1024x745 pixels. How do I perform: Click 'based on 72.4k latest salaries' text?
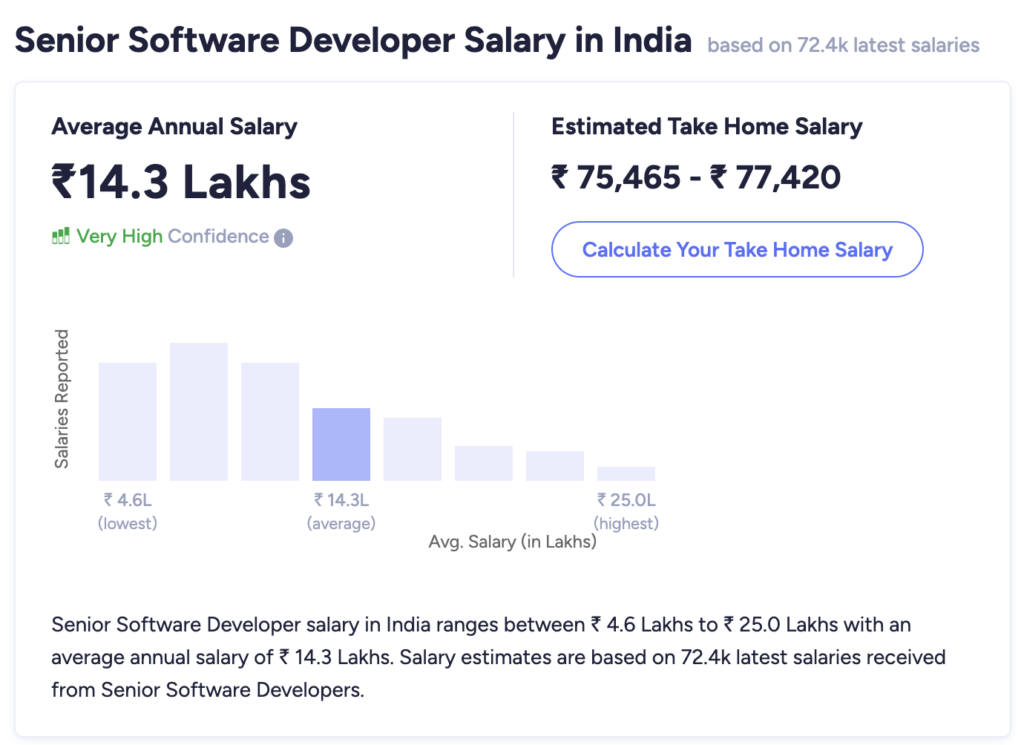pyautogui.click(x=843, y=45)
